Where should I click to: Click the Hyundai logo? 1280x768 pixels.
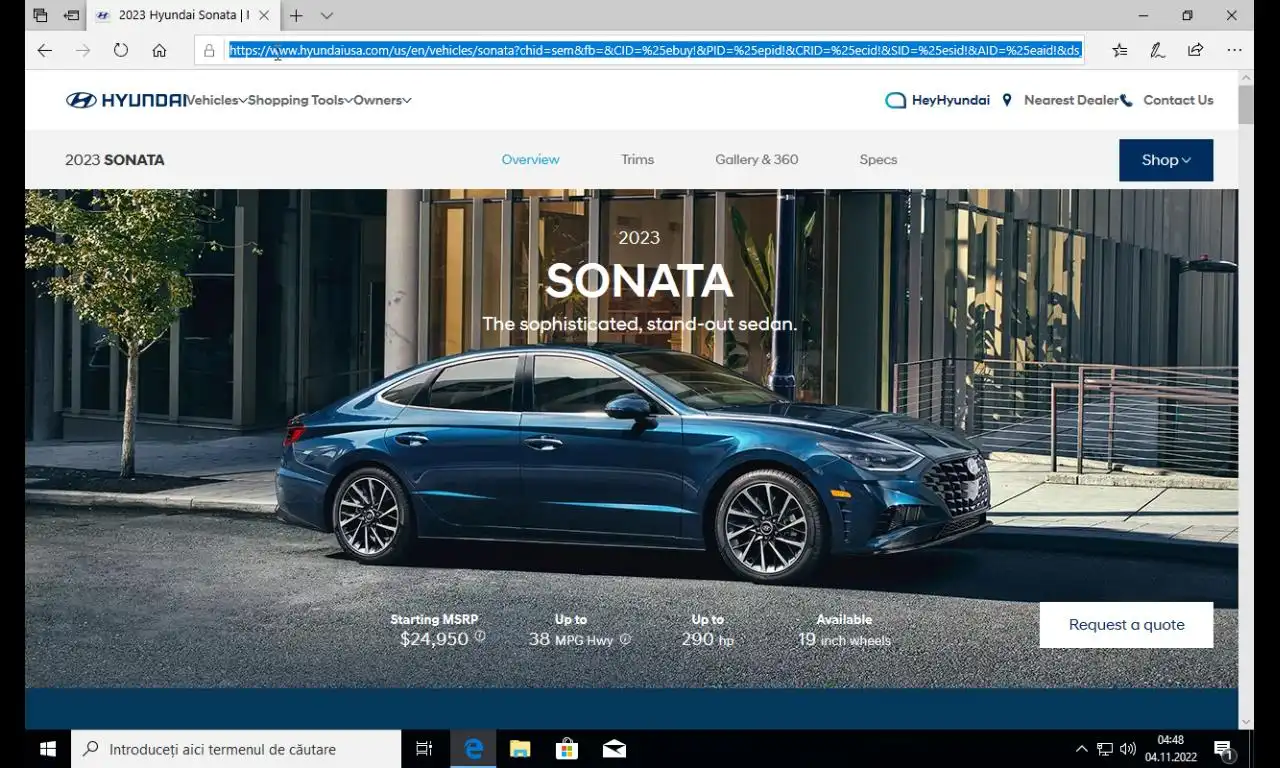126,100
